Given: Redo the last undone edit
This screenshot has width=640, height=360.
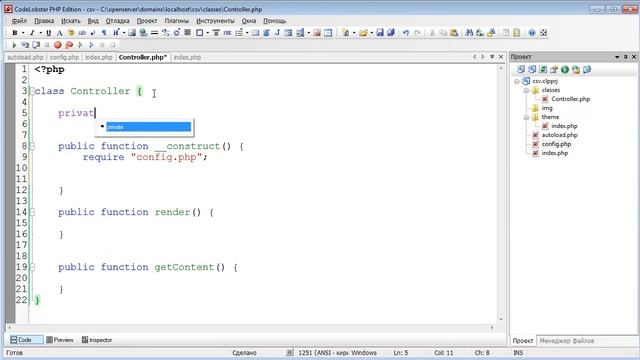Looking at the screenshot, I should tap(417, 33).
